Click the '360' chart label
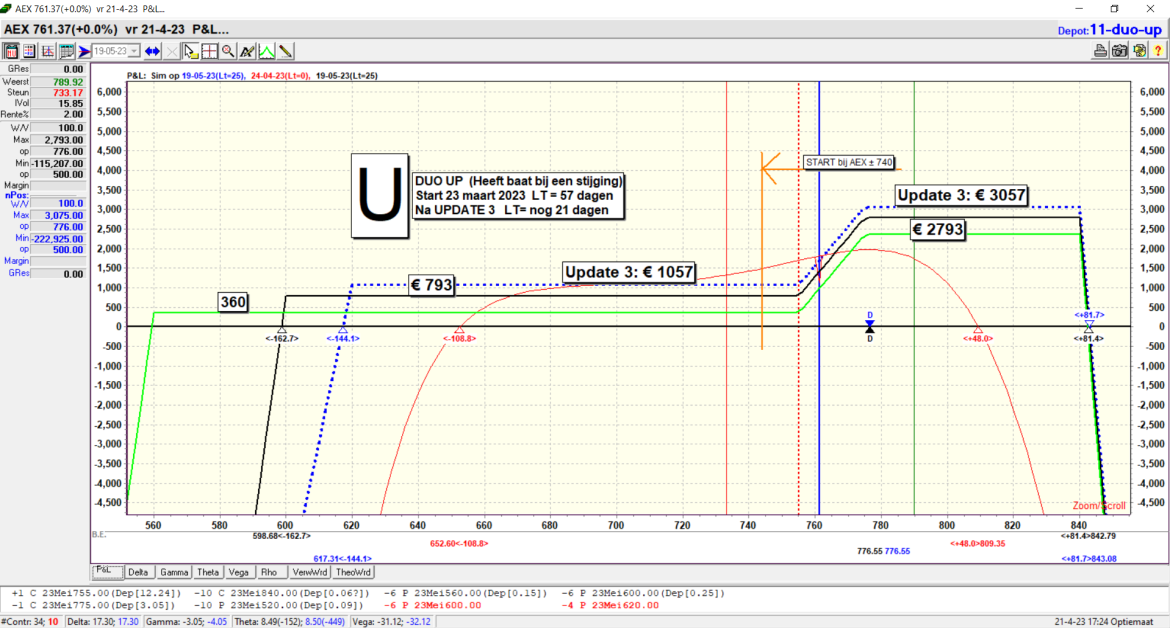Viewport: 1170px width, 628px height. [233, 302]
